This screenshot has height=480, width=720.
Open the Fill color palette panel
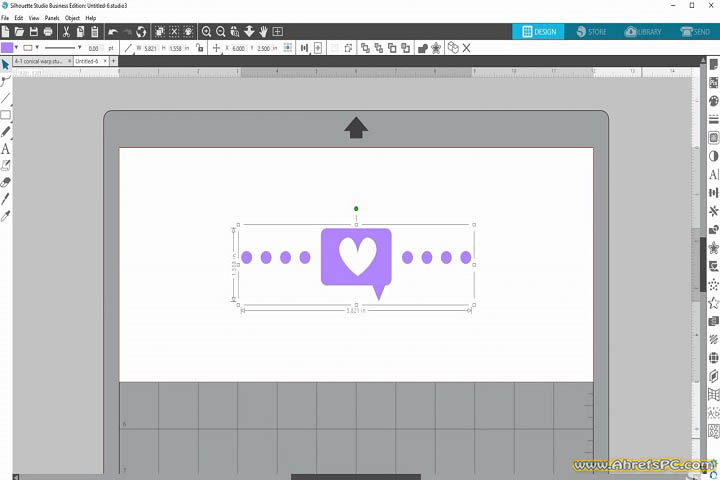point(714,101)
